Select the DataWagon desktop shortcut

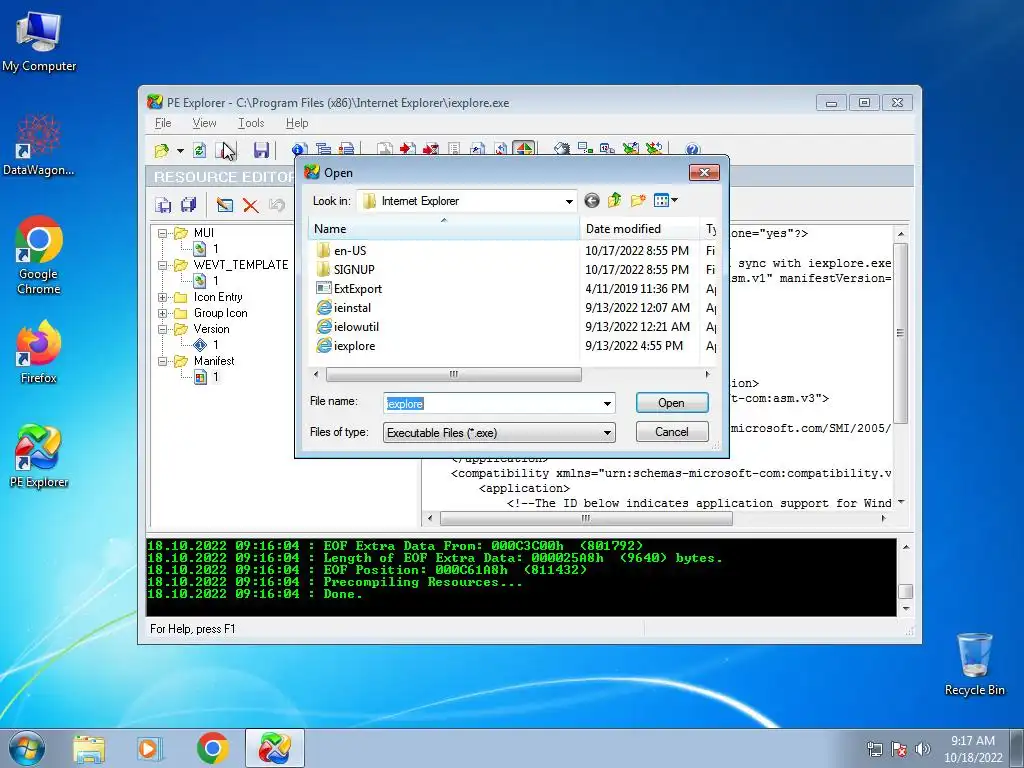point(39,145)
